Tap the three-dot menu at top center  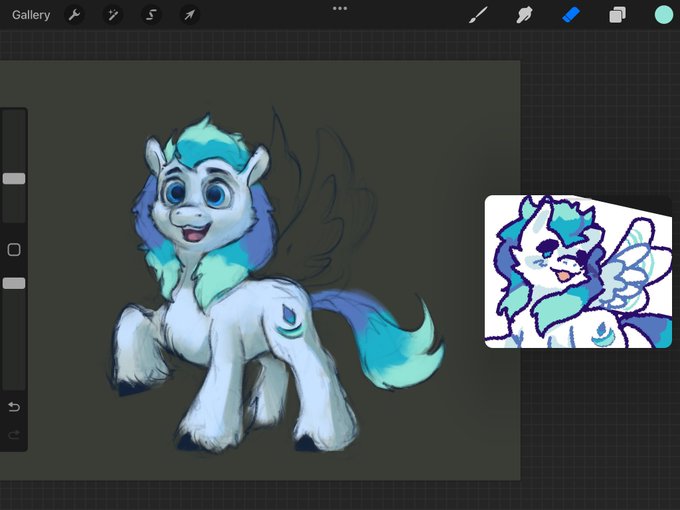(x=340, y=8)
